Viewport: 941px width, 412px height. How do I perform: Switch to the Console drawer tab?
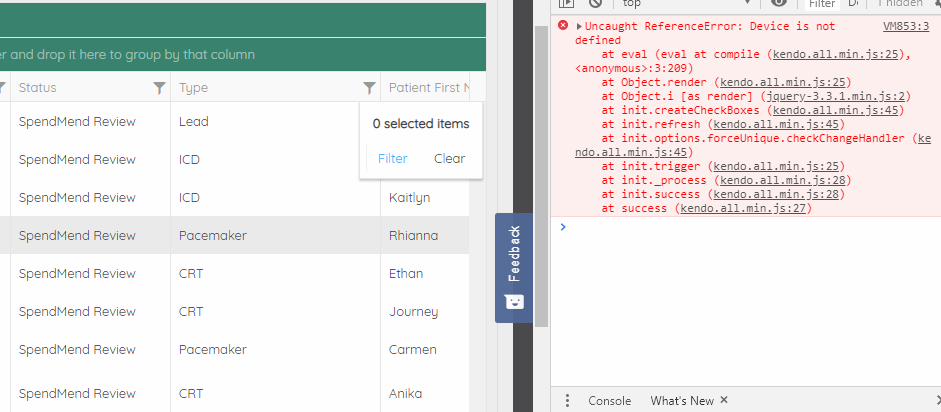(609, 400)
